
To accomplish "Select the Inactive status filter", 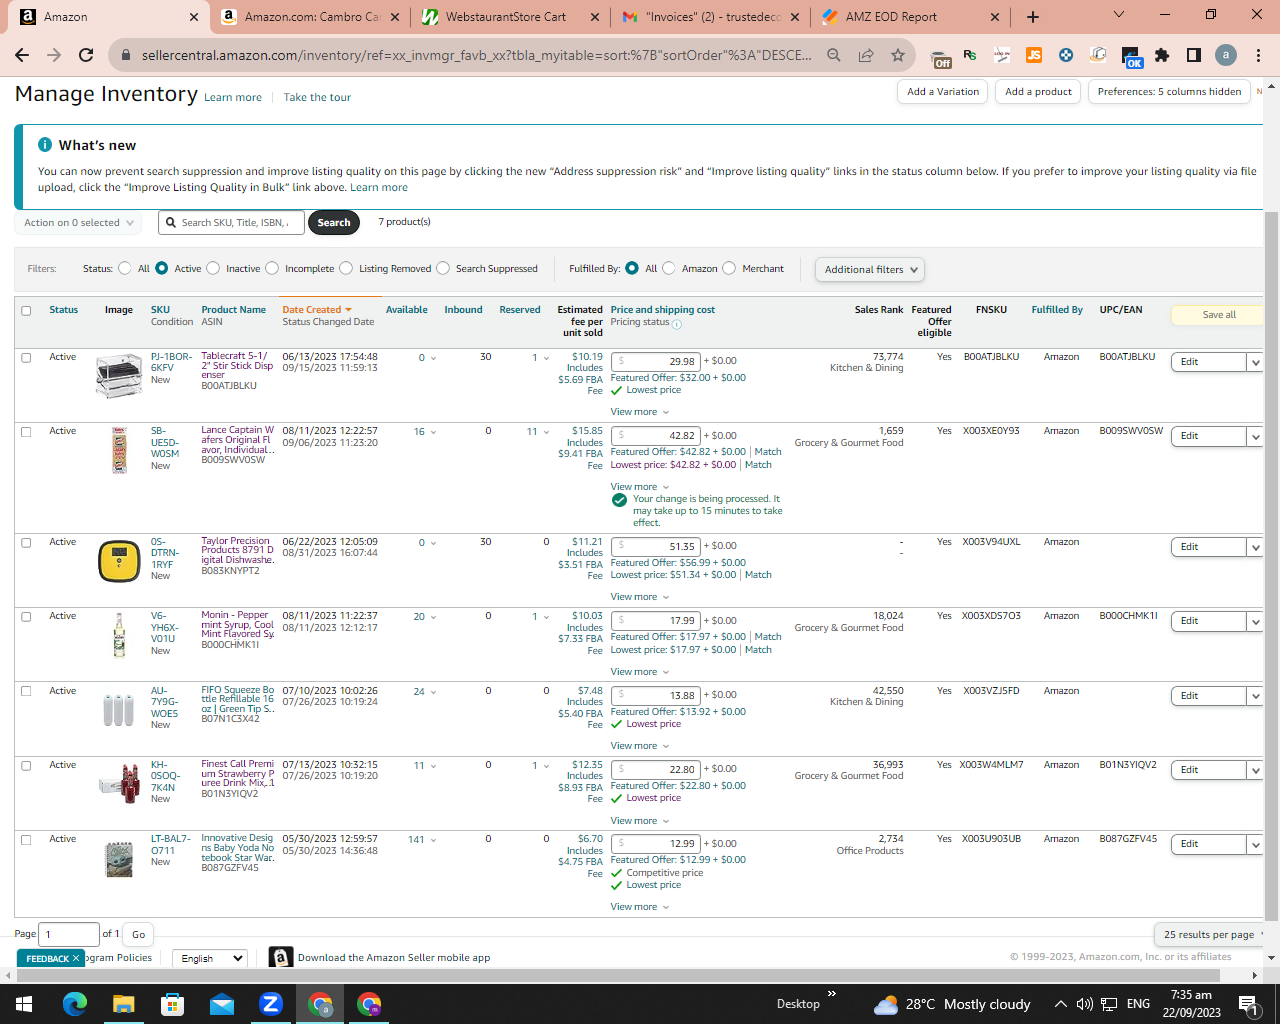I will 213,268.
